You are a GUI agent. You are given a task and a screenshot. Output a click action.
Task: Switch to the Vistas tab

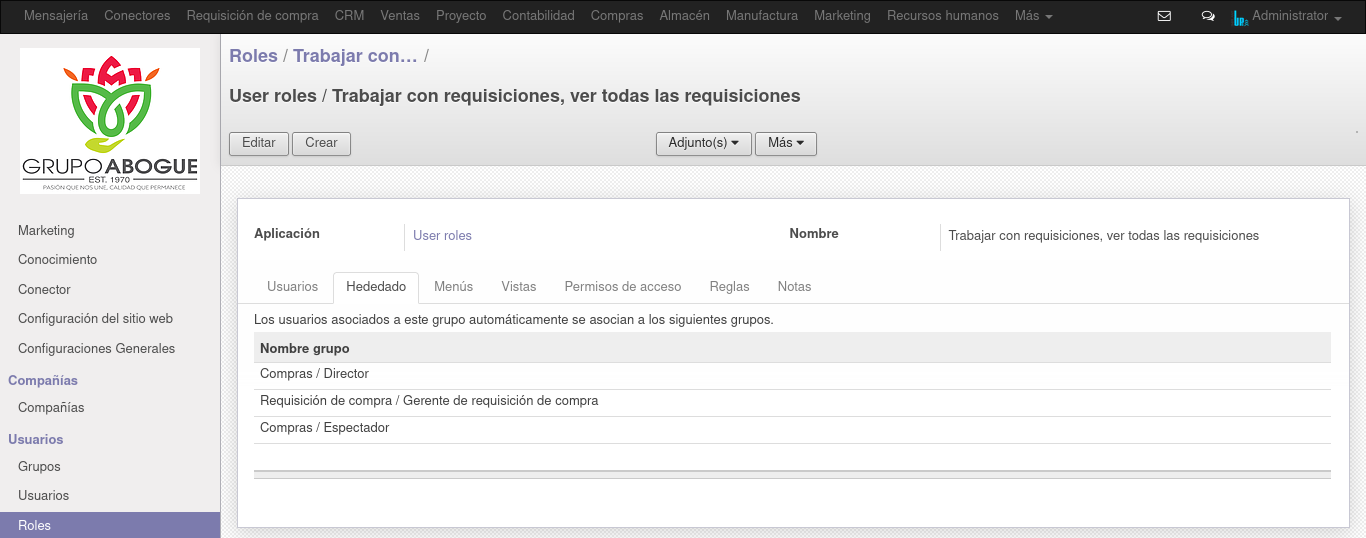pyautogui.click(x=519, y=287)
